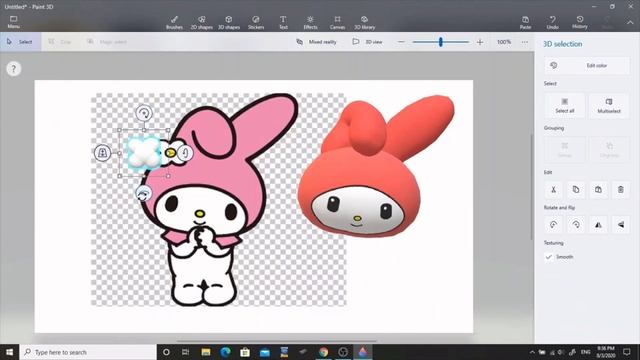This screenshot has width=640, height=360.
Task: Toggle 3D view
Action: click(x=368, y=42)
